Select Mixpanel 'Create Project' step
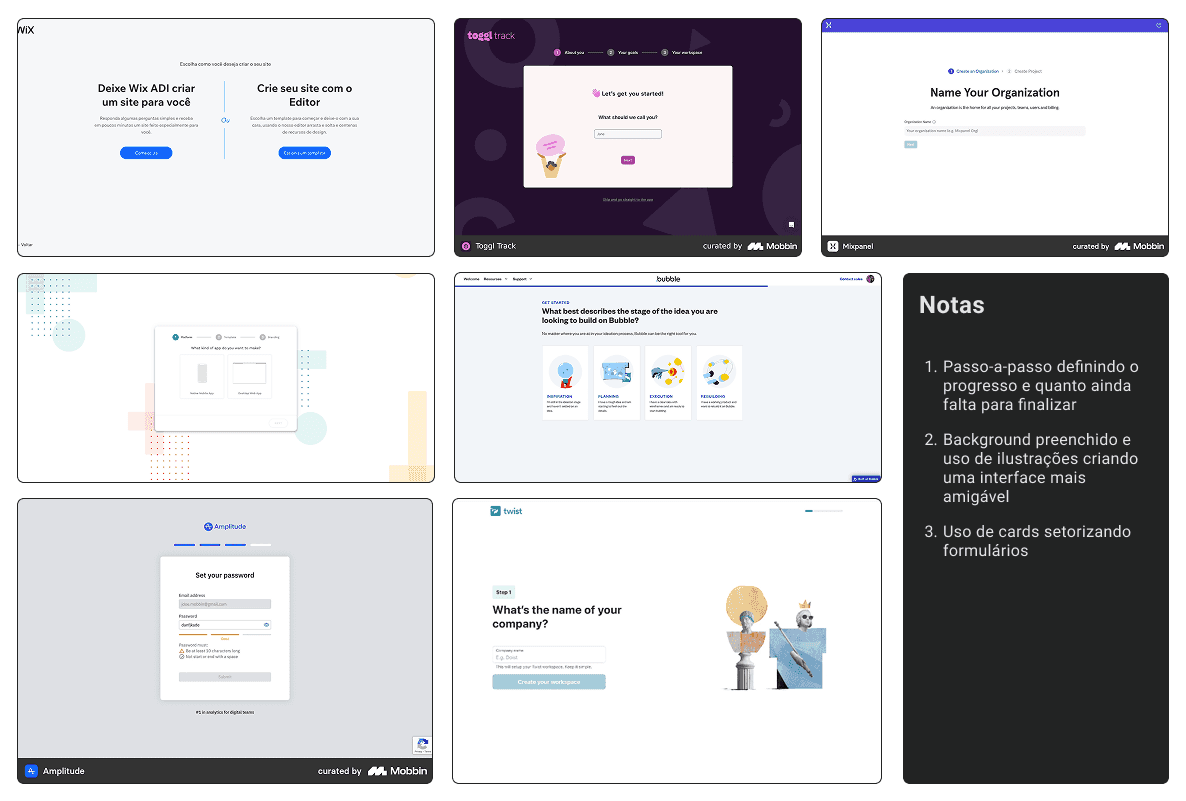 pos(1025,71)
